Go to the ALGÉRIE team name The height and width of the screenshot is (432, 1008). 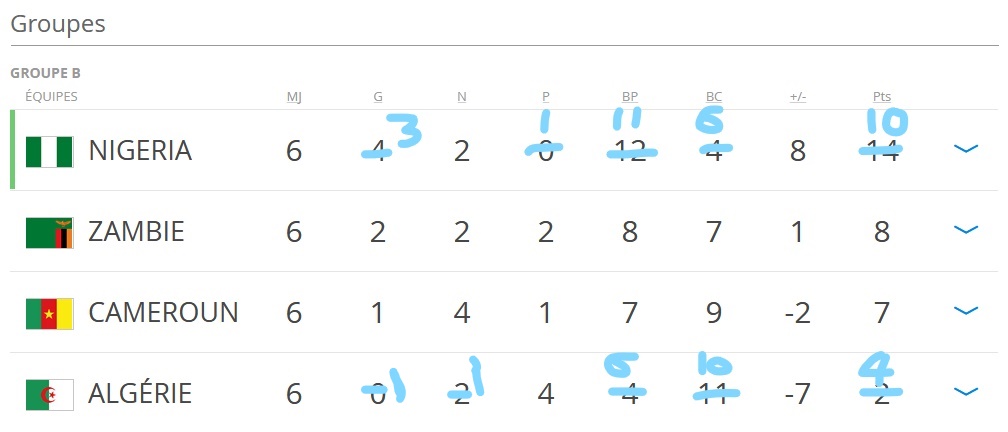pyautogui.click(x=140, y=394)
